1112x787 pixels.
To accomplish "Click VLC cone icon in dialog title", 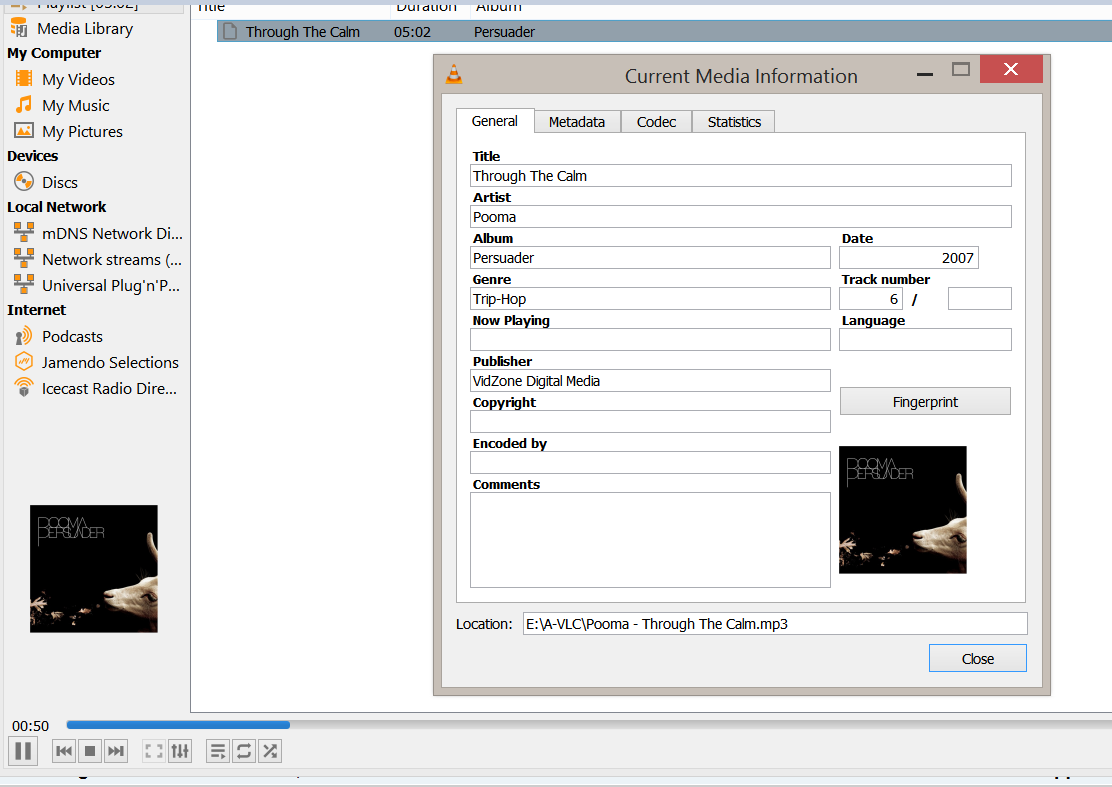I will (454, 74).
